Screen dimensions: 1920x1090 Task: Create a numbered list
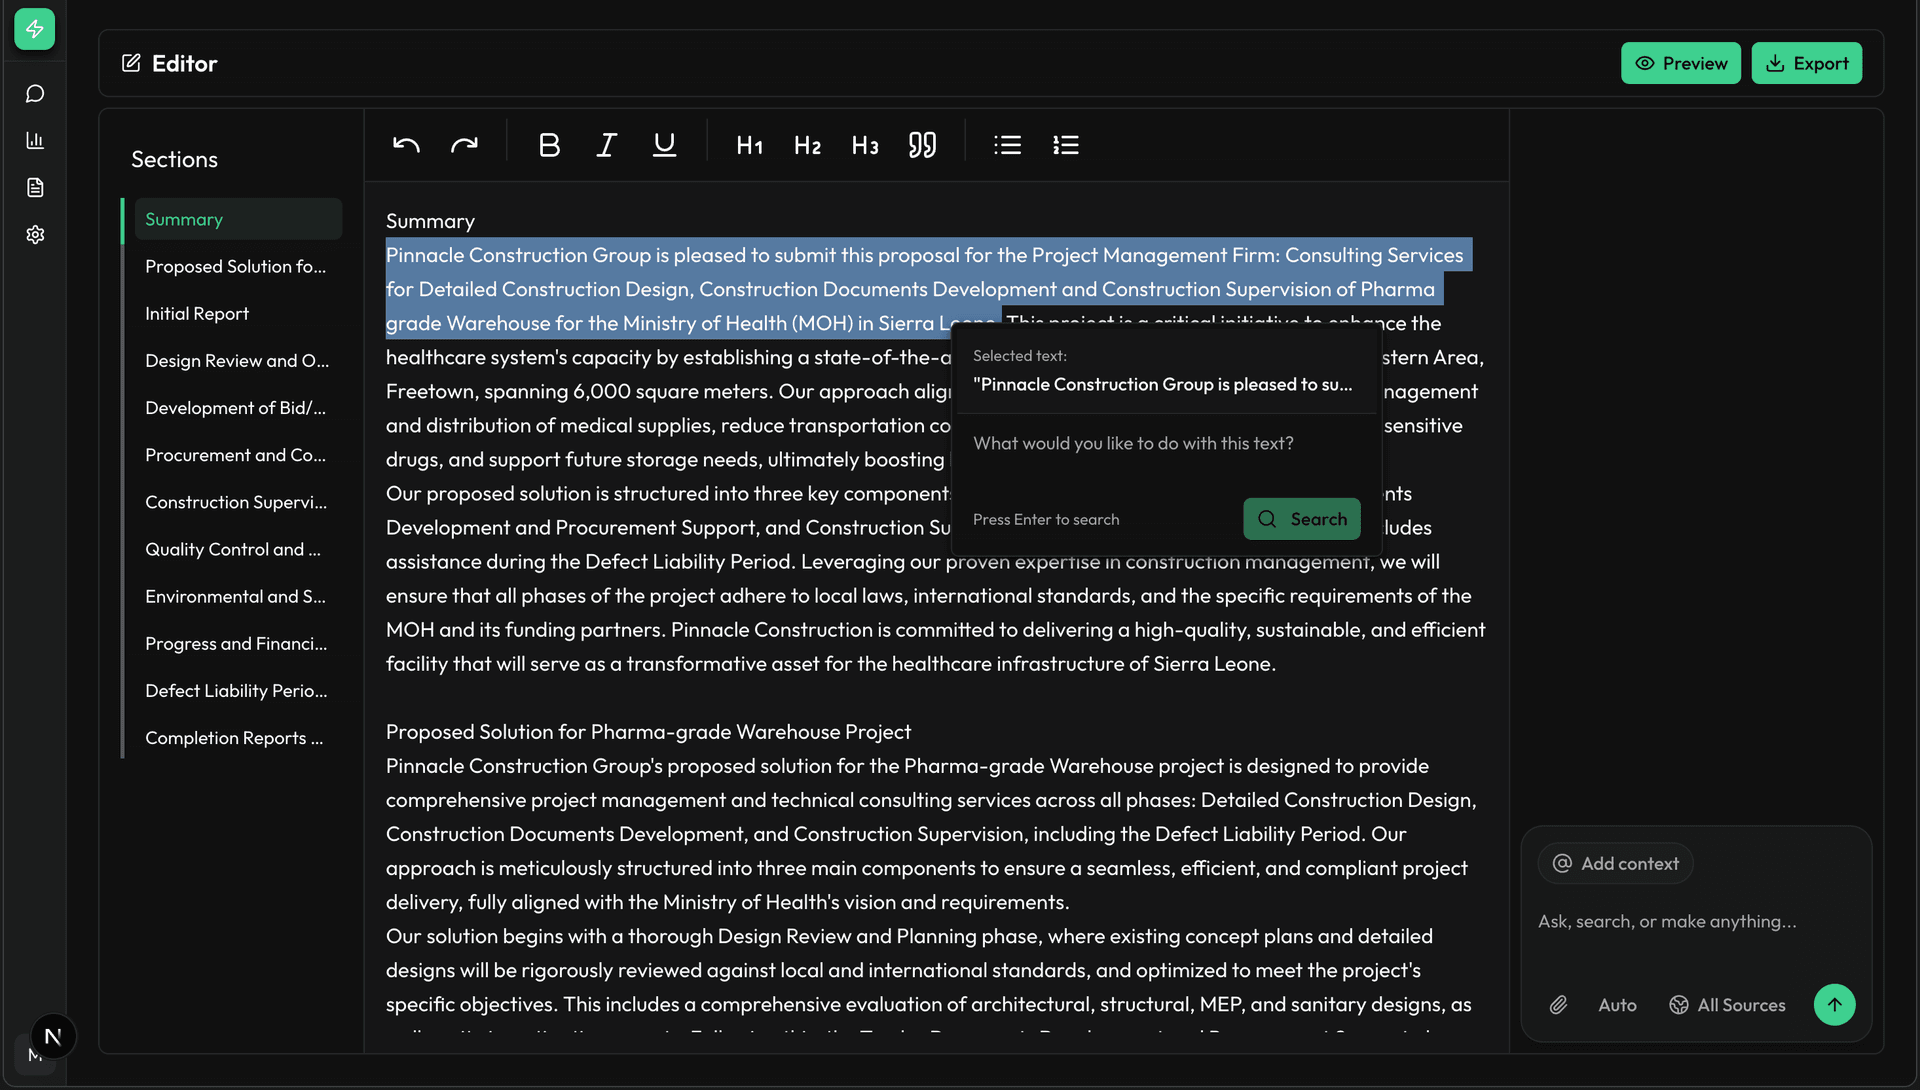(1066, 145)
